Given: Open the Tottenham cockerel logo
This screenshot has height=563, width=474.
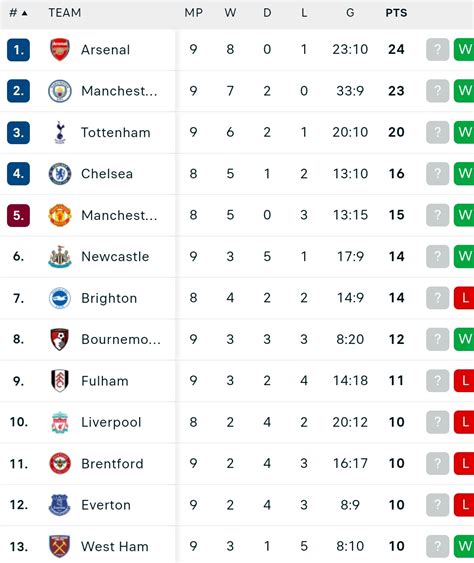Looking at the screenshot, I should pyautogui.click(x=60, y=132).
